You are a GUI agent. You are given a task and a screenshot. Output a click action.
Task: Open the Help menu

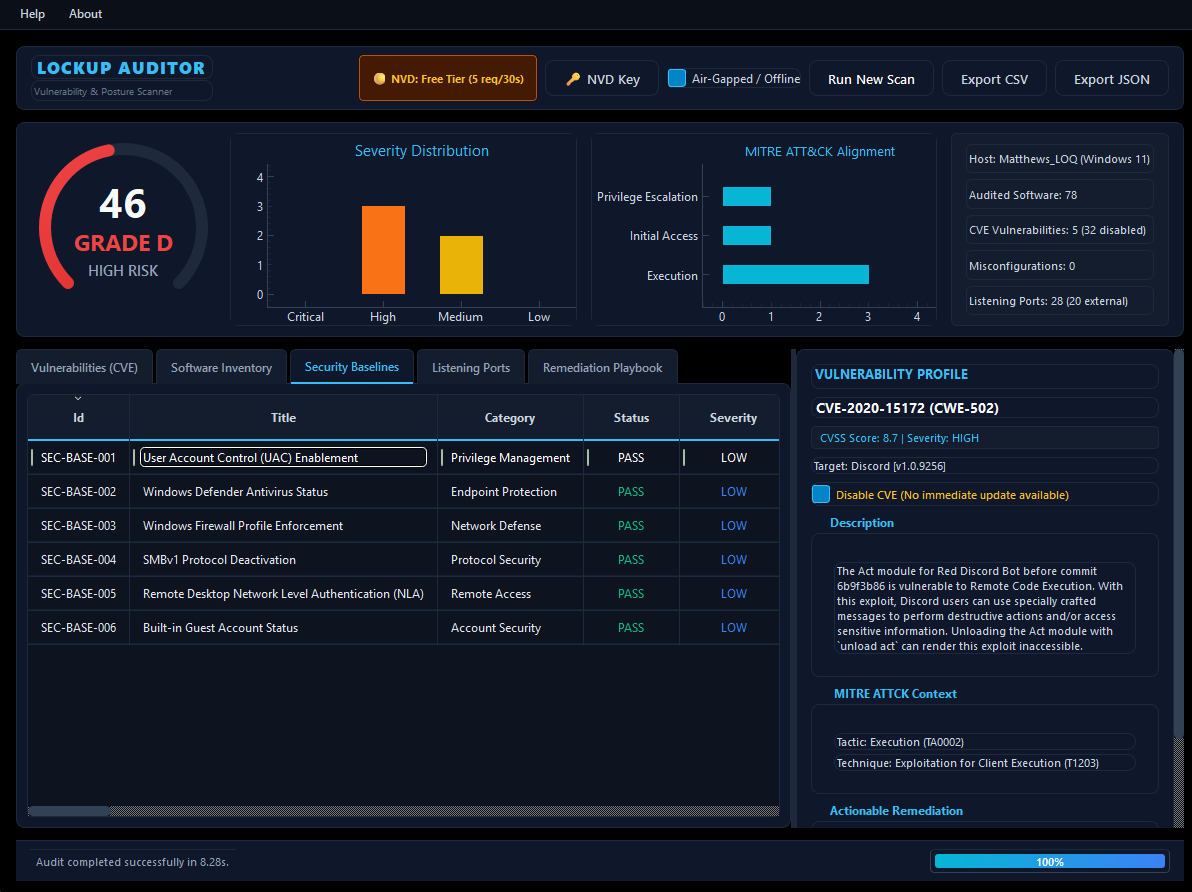tap(32, 14)
